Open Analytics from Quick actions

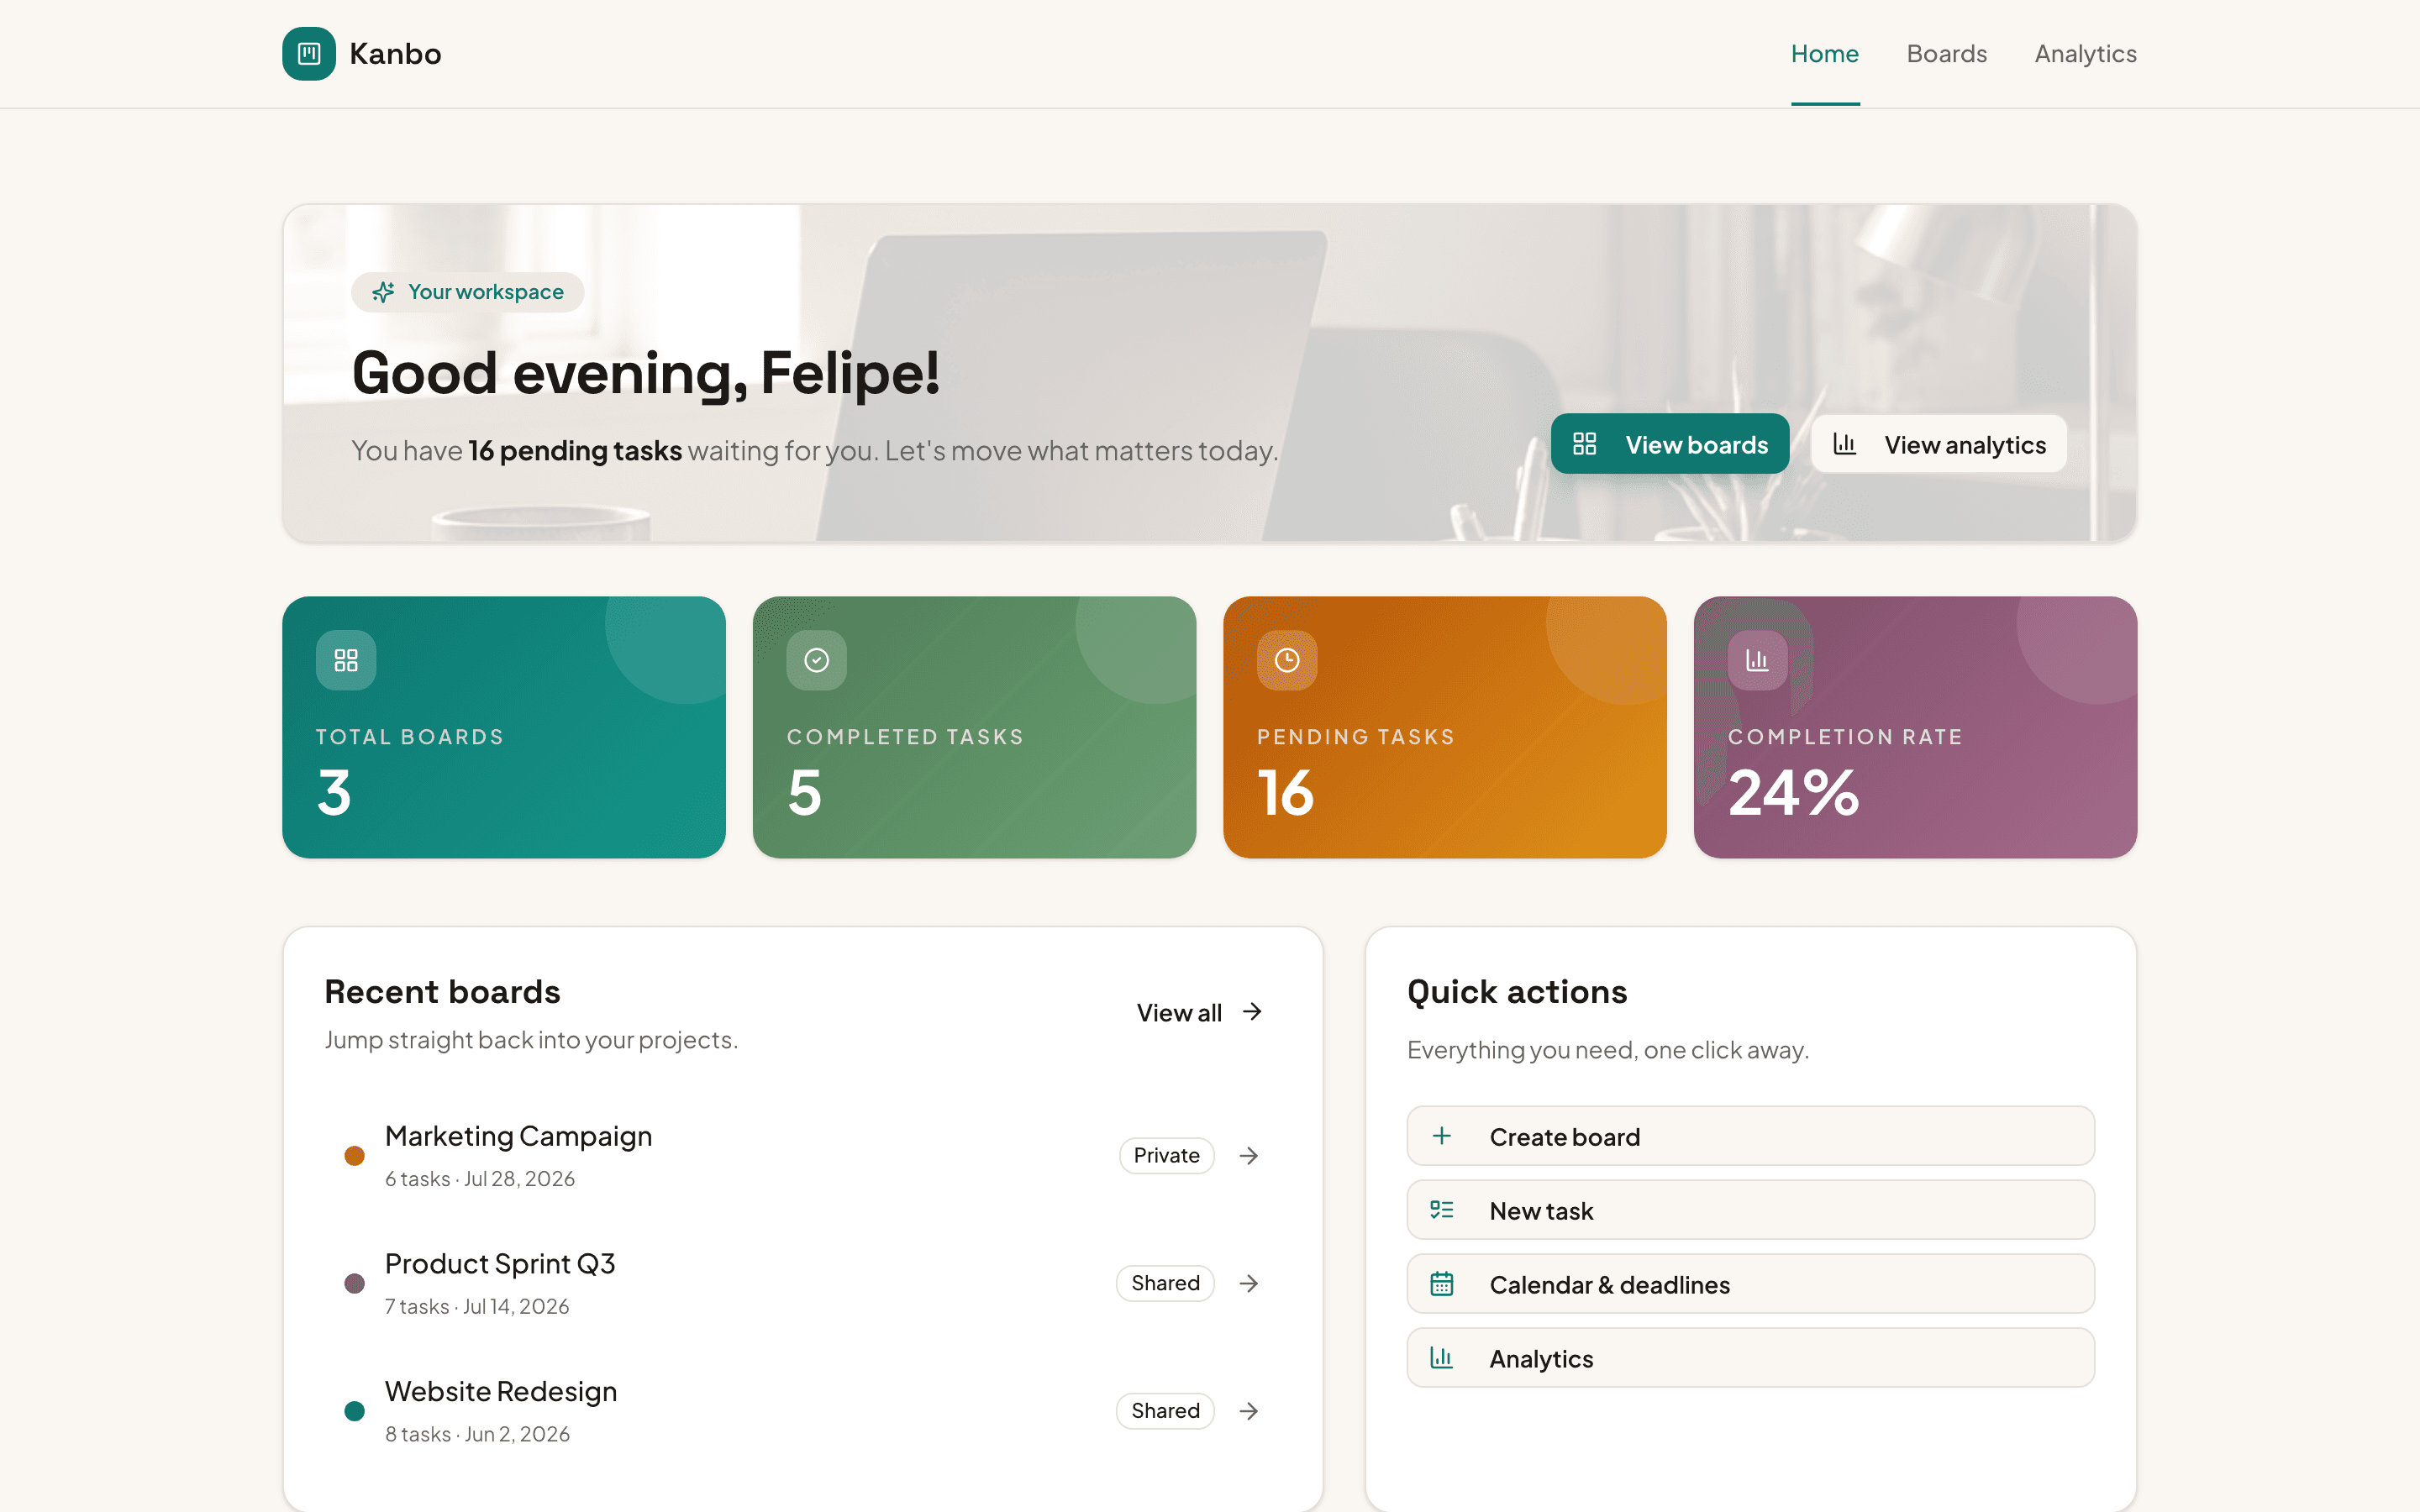pos(1750,1358)
